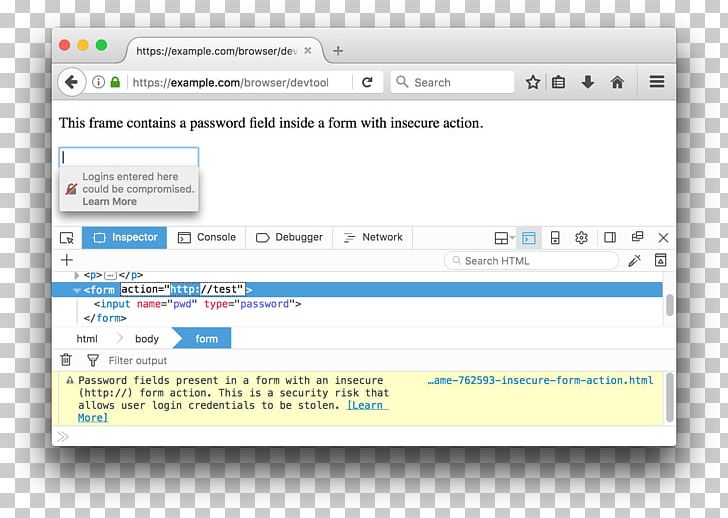
Task: Click the console command input prompt
Action: 362,436
